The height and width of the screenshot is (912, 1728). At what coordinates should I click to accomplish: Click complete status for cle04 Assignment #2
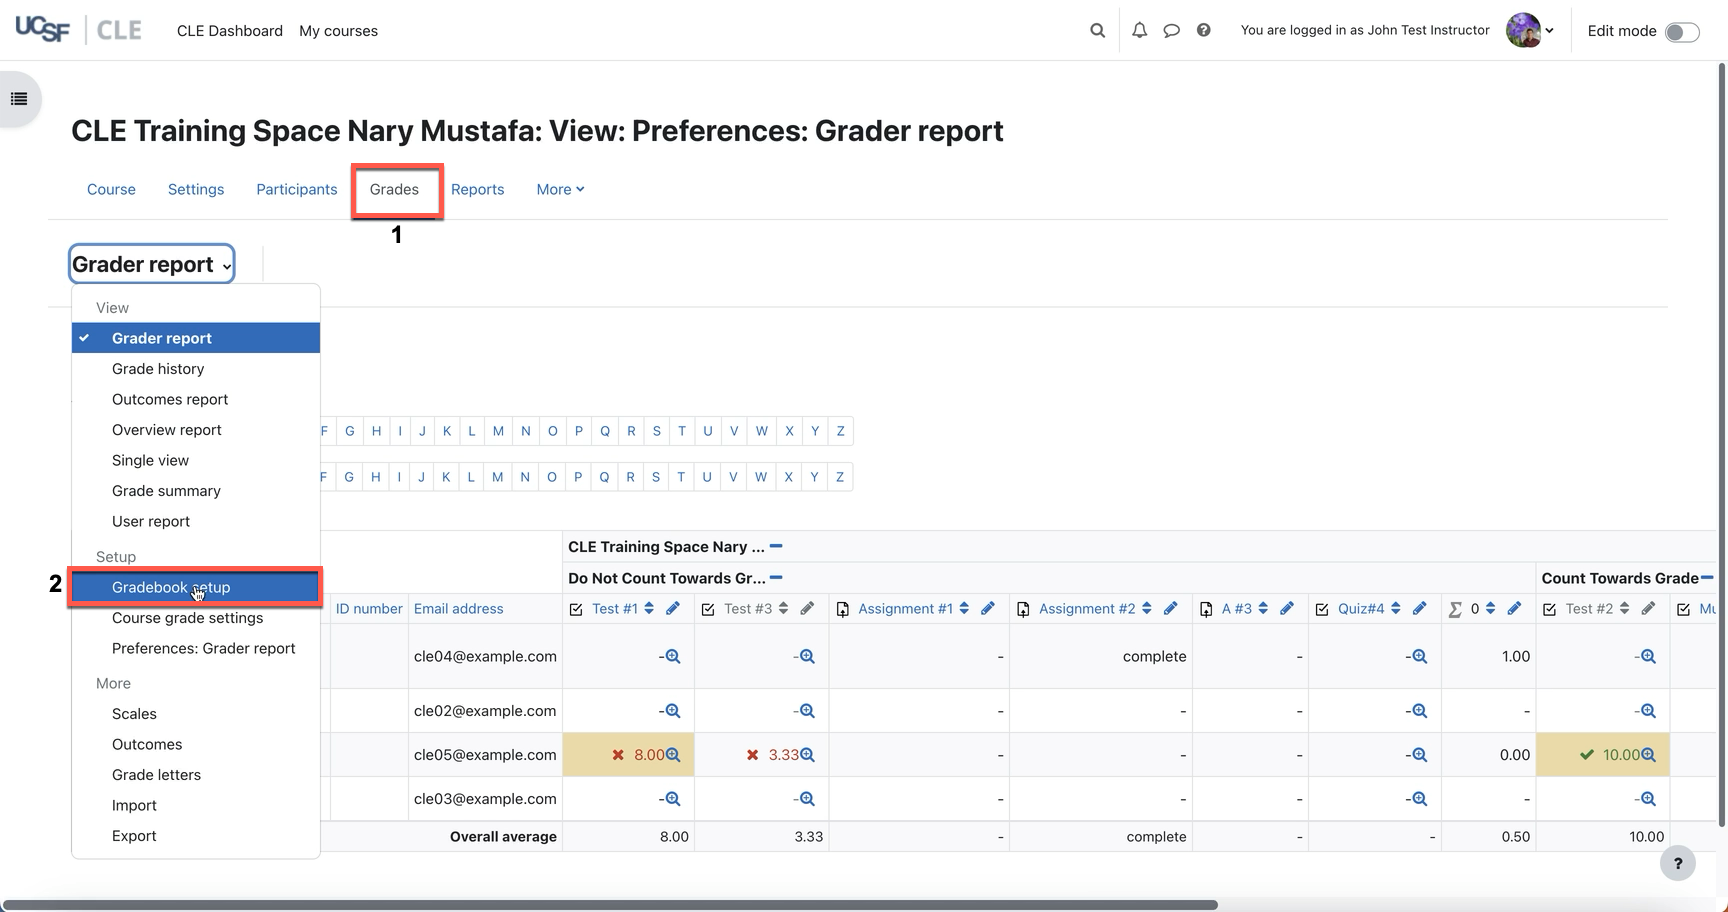pos(1154,656)
